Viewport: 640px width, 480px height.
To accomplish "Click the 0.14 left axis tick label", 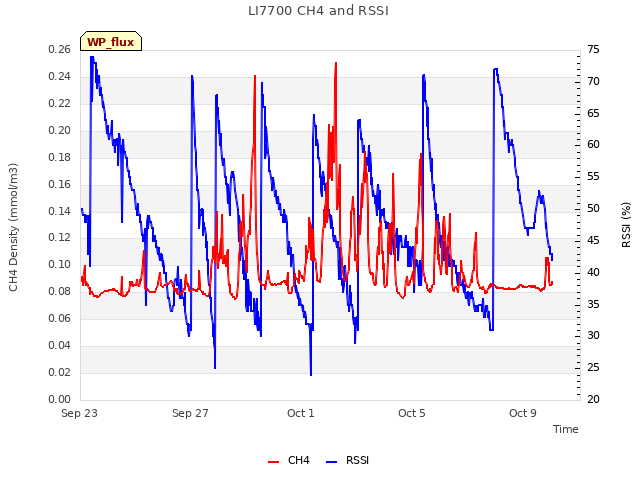I will coord(60,211).
